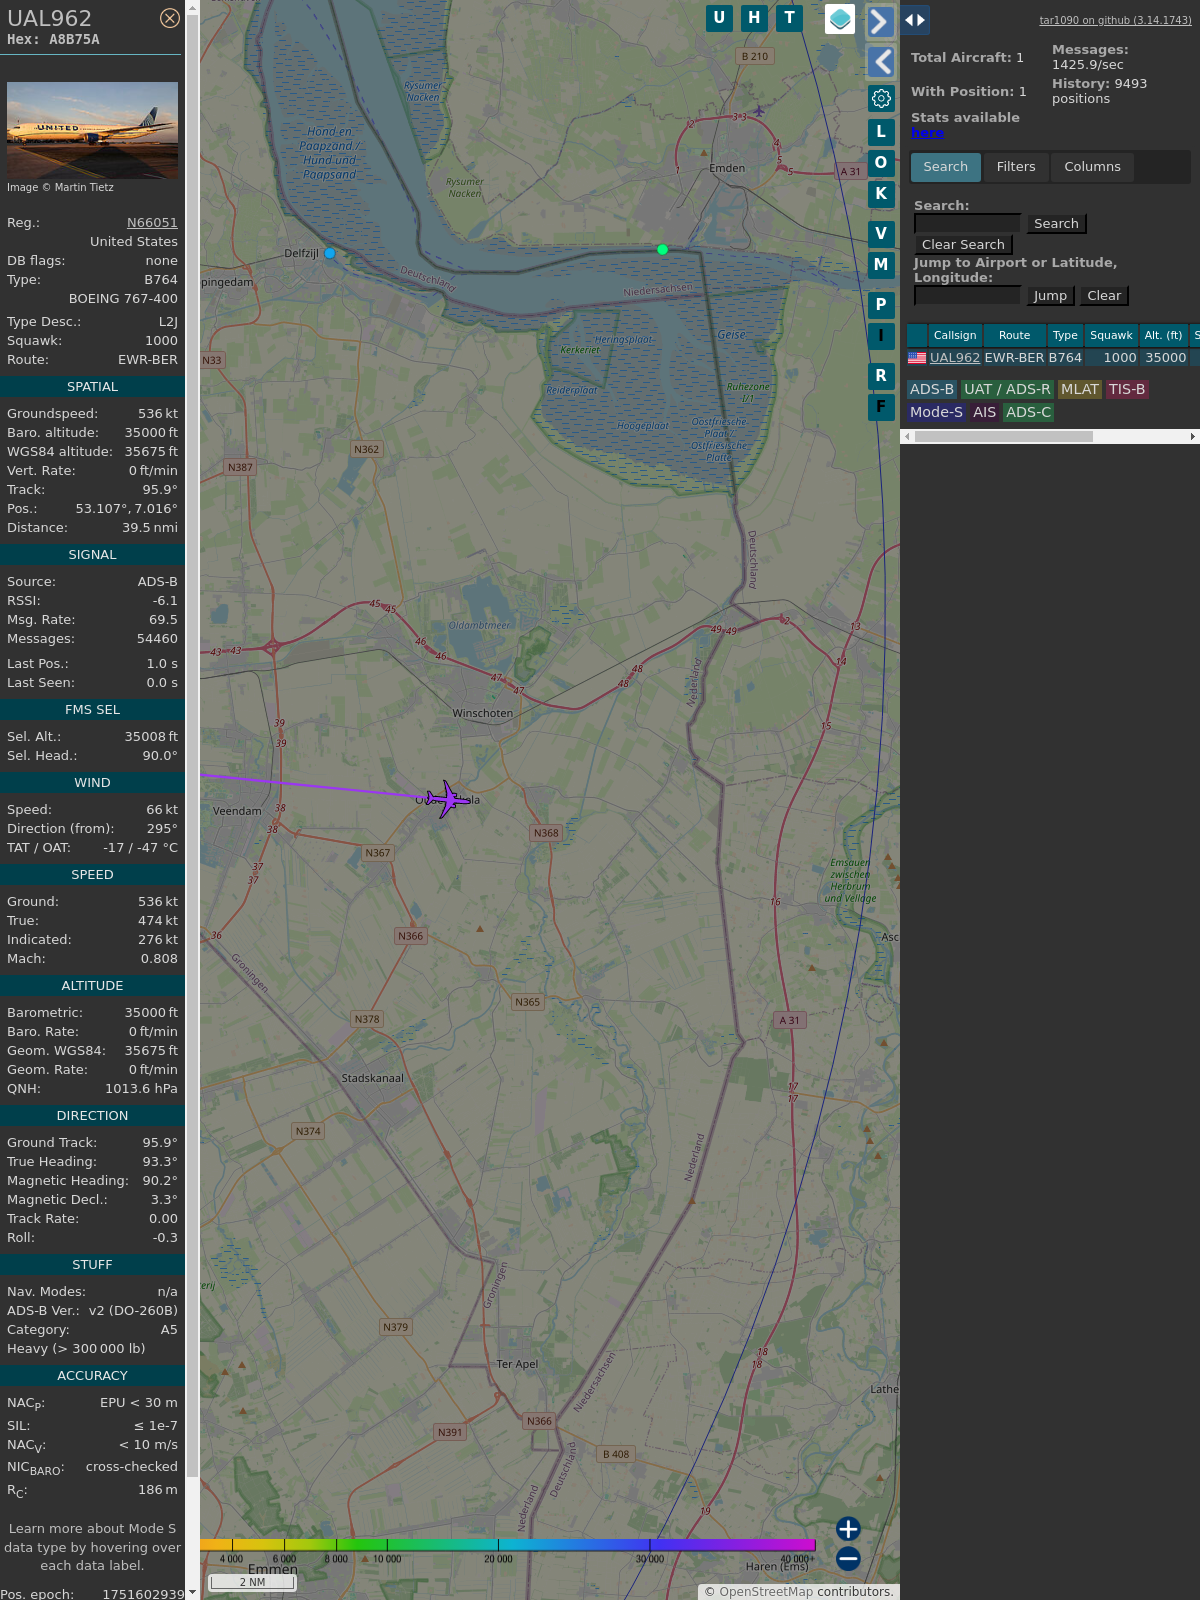
Task: Toggle sidebar width with double-arrow button
Action: [915, 20]
